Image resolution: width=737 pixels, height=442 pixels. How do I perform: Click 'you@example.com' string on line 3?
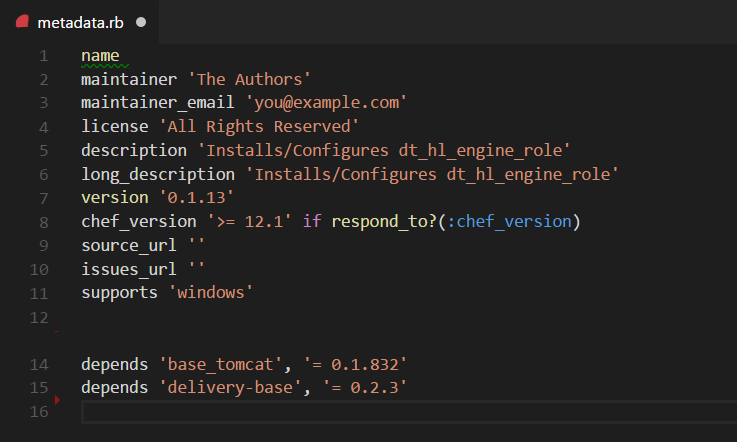[326, 103]
